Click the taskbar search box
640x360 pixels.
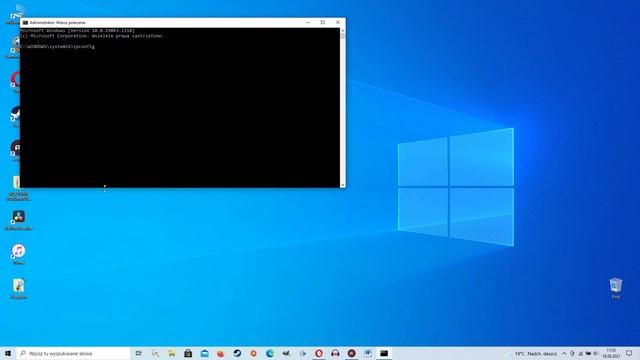[x=73, y=353]
